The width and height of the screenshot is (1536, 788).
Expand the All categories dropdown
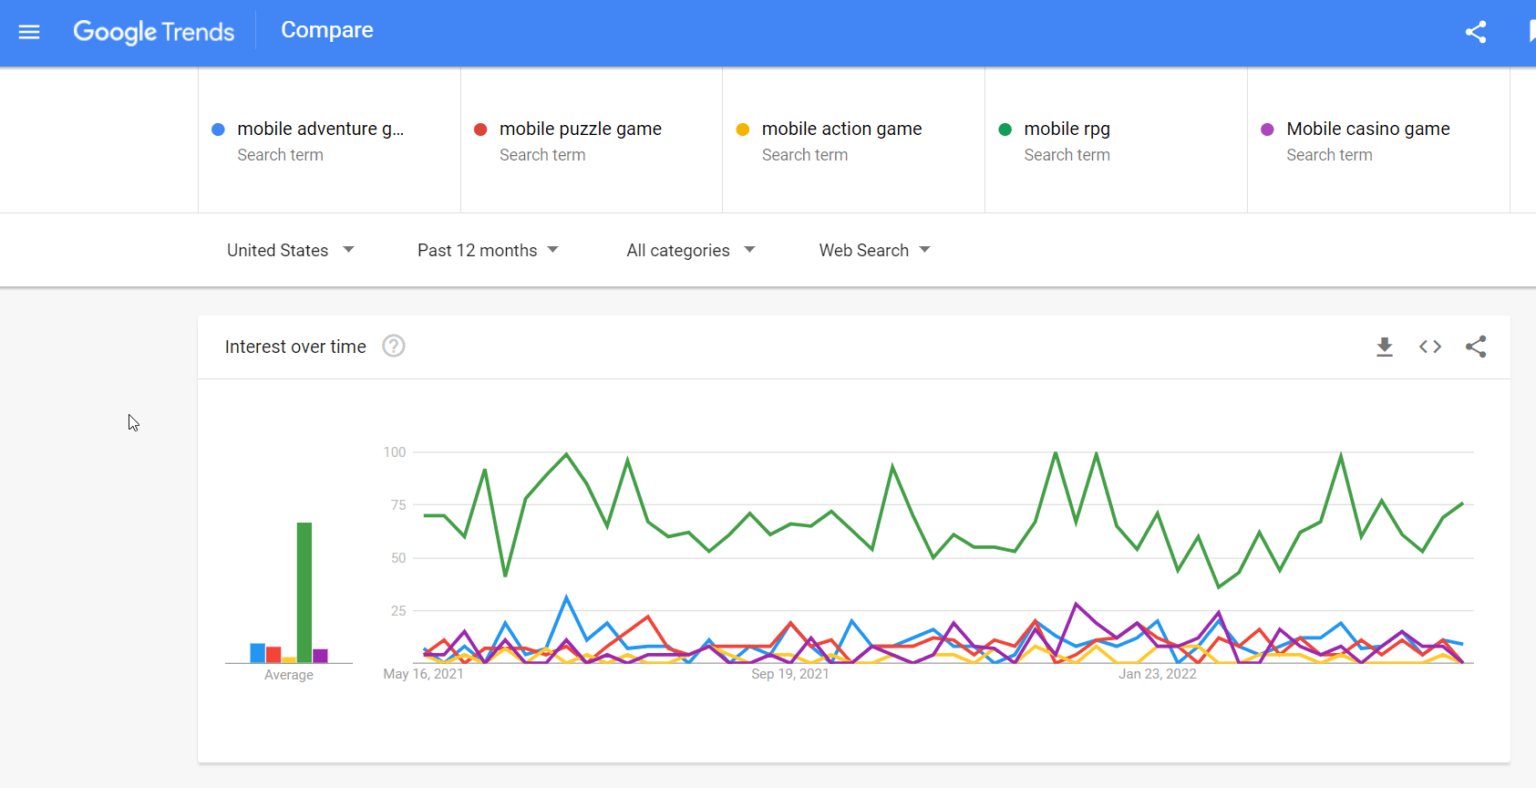(689, 250)
